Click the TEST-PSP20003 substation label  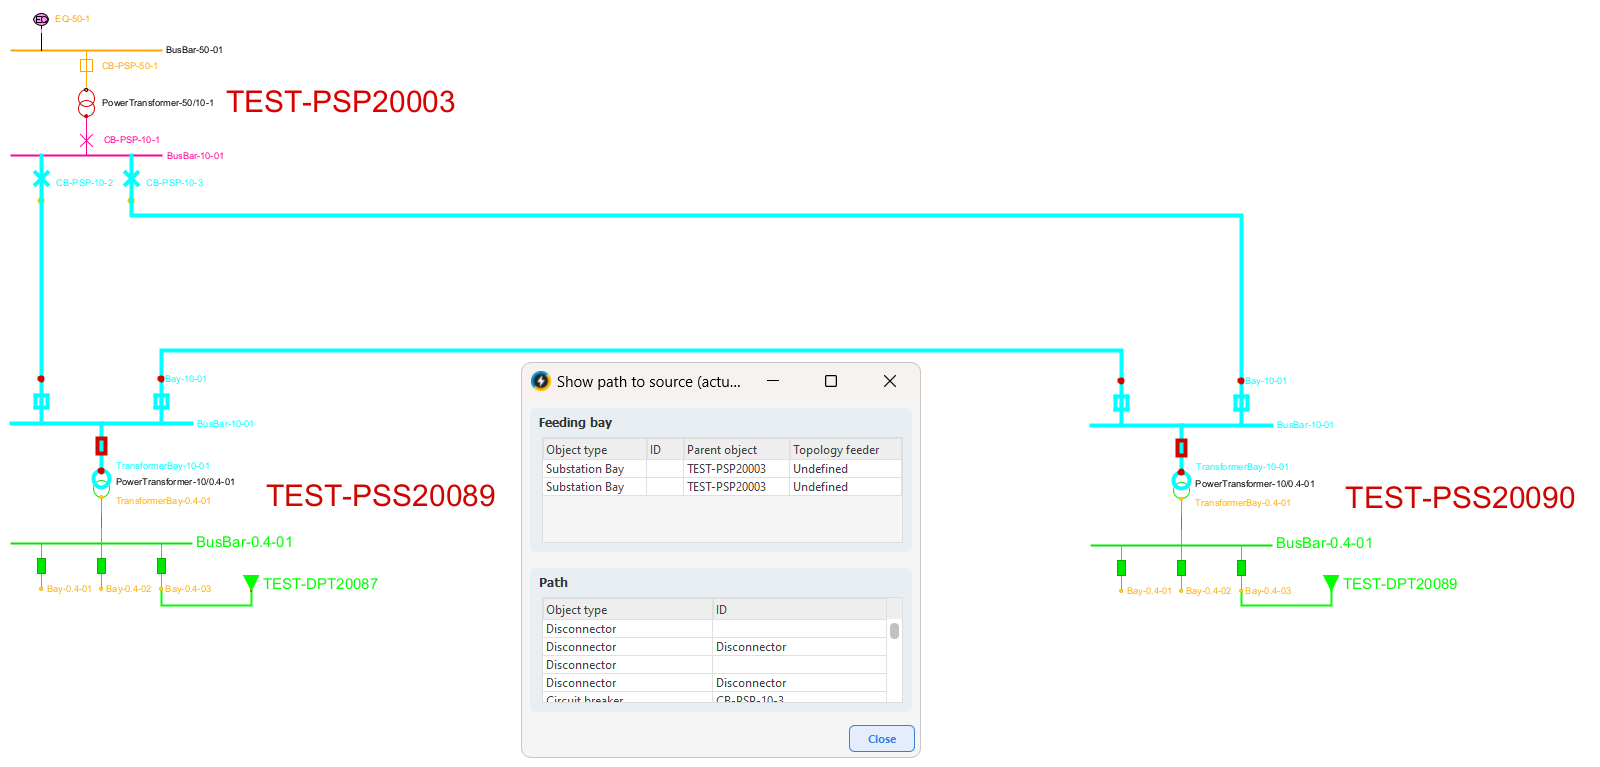tap(340, 102)
